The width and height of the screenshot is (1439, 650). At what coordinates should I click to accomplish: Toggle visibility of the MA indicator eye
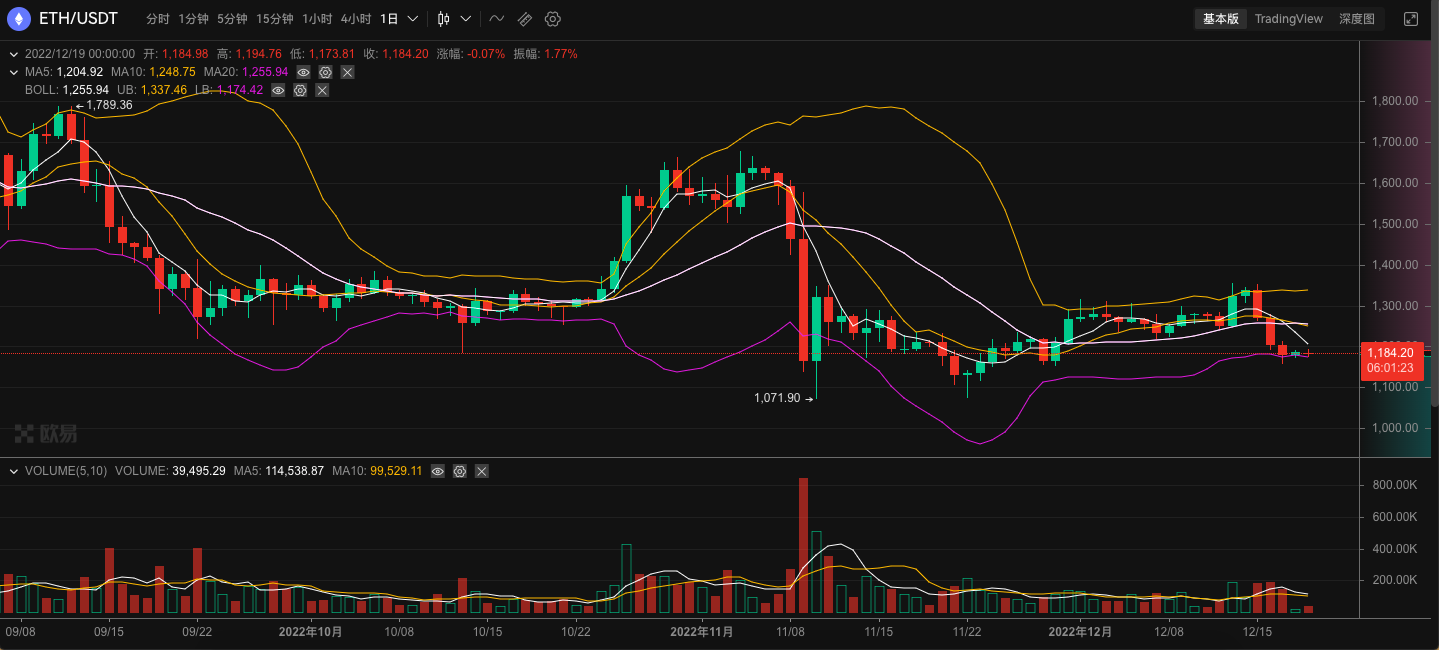point(302,72)
